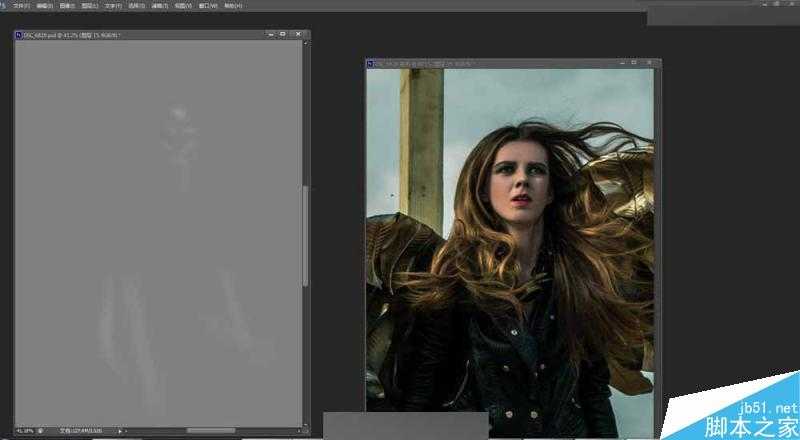Click the PS icon on the portrait document title bar
Screen dimensions: 800x440
370,64
